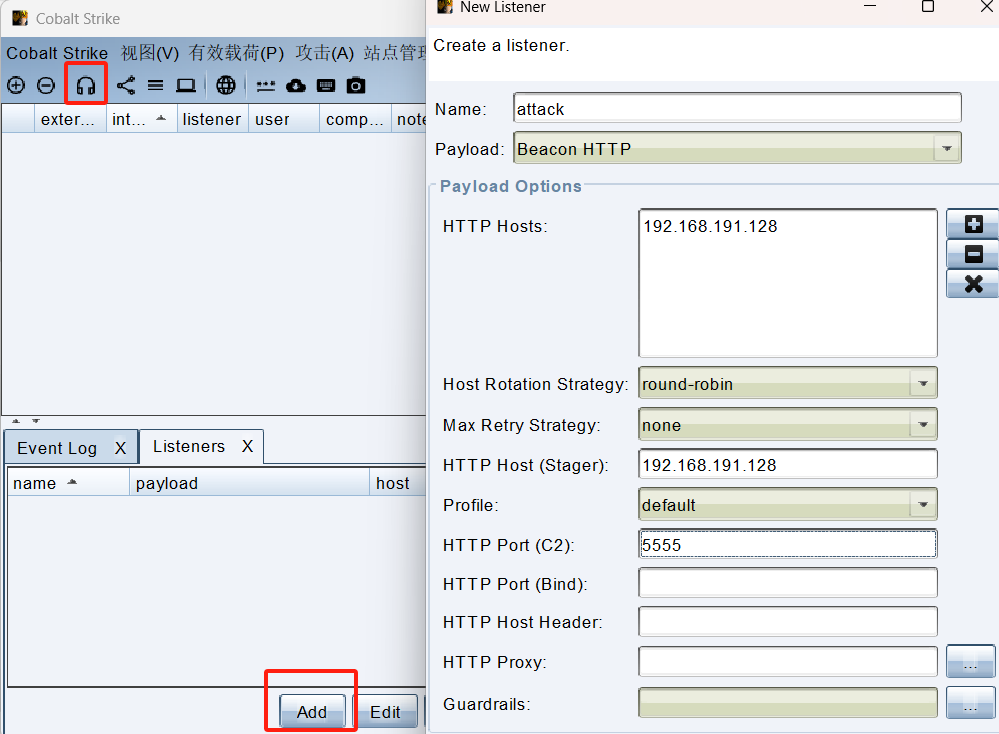Click the Add listener button

(x=312, y=711)
